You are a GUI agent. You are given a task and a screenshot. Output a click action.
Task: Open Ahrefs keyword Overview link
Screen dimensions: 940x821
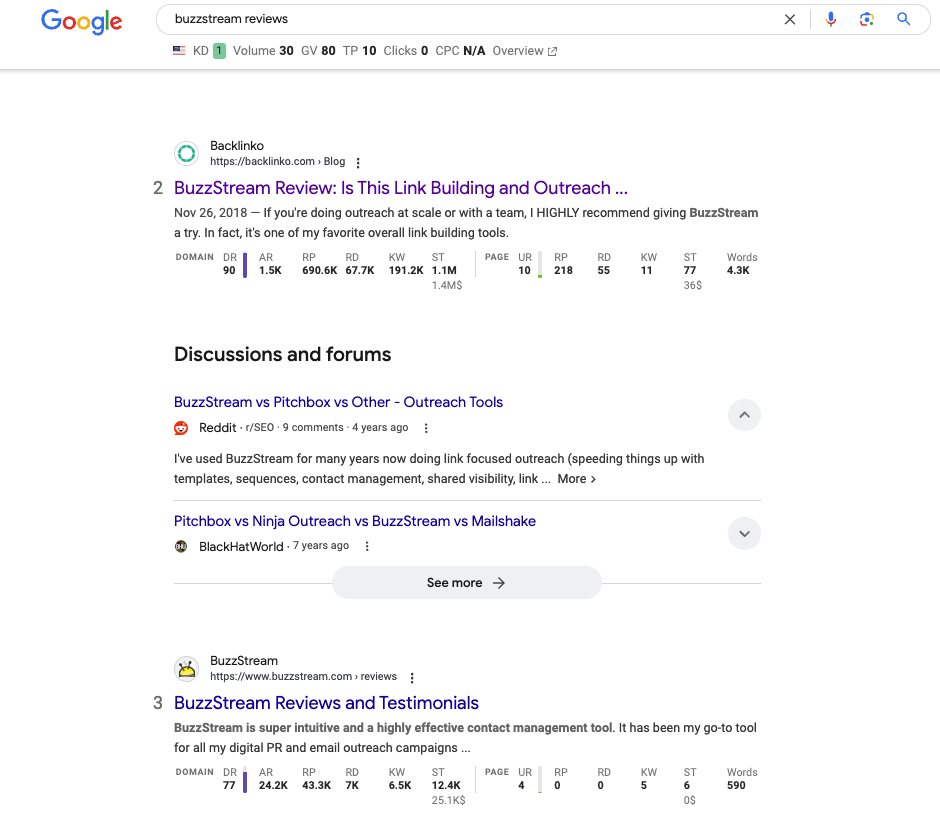(524, 51)
